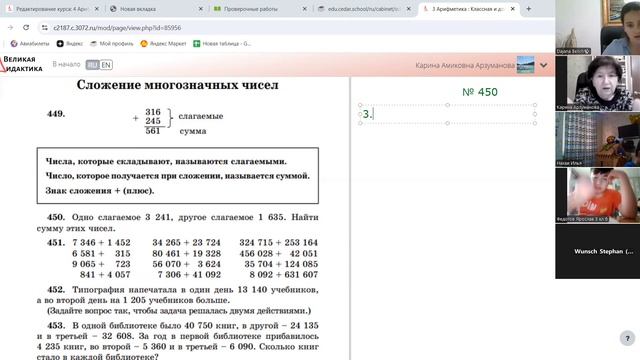Screen dimensions: 640x360
Task: Select Wunsch Stephan participant tile
Action: click(598, 251)
